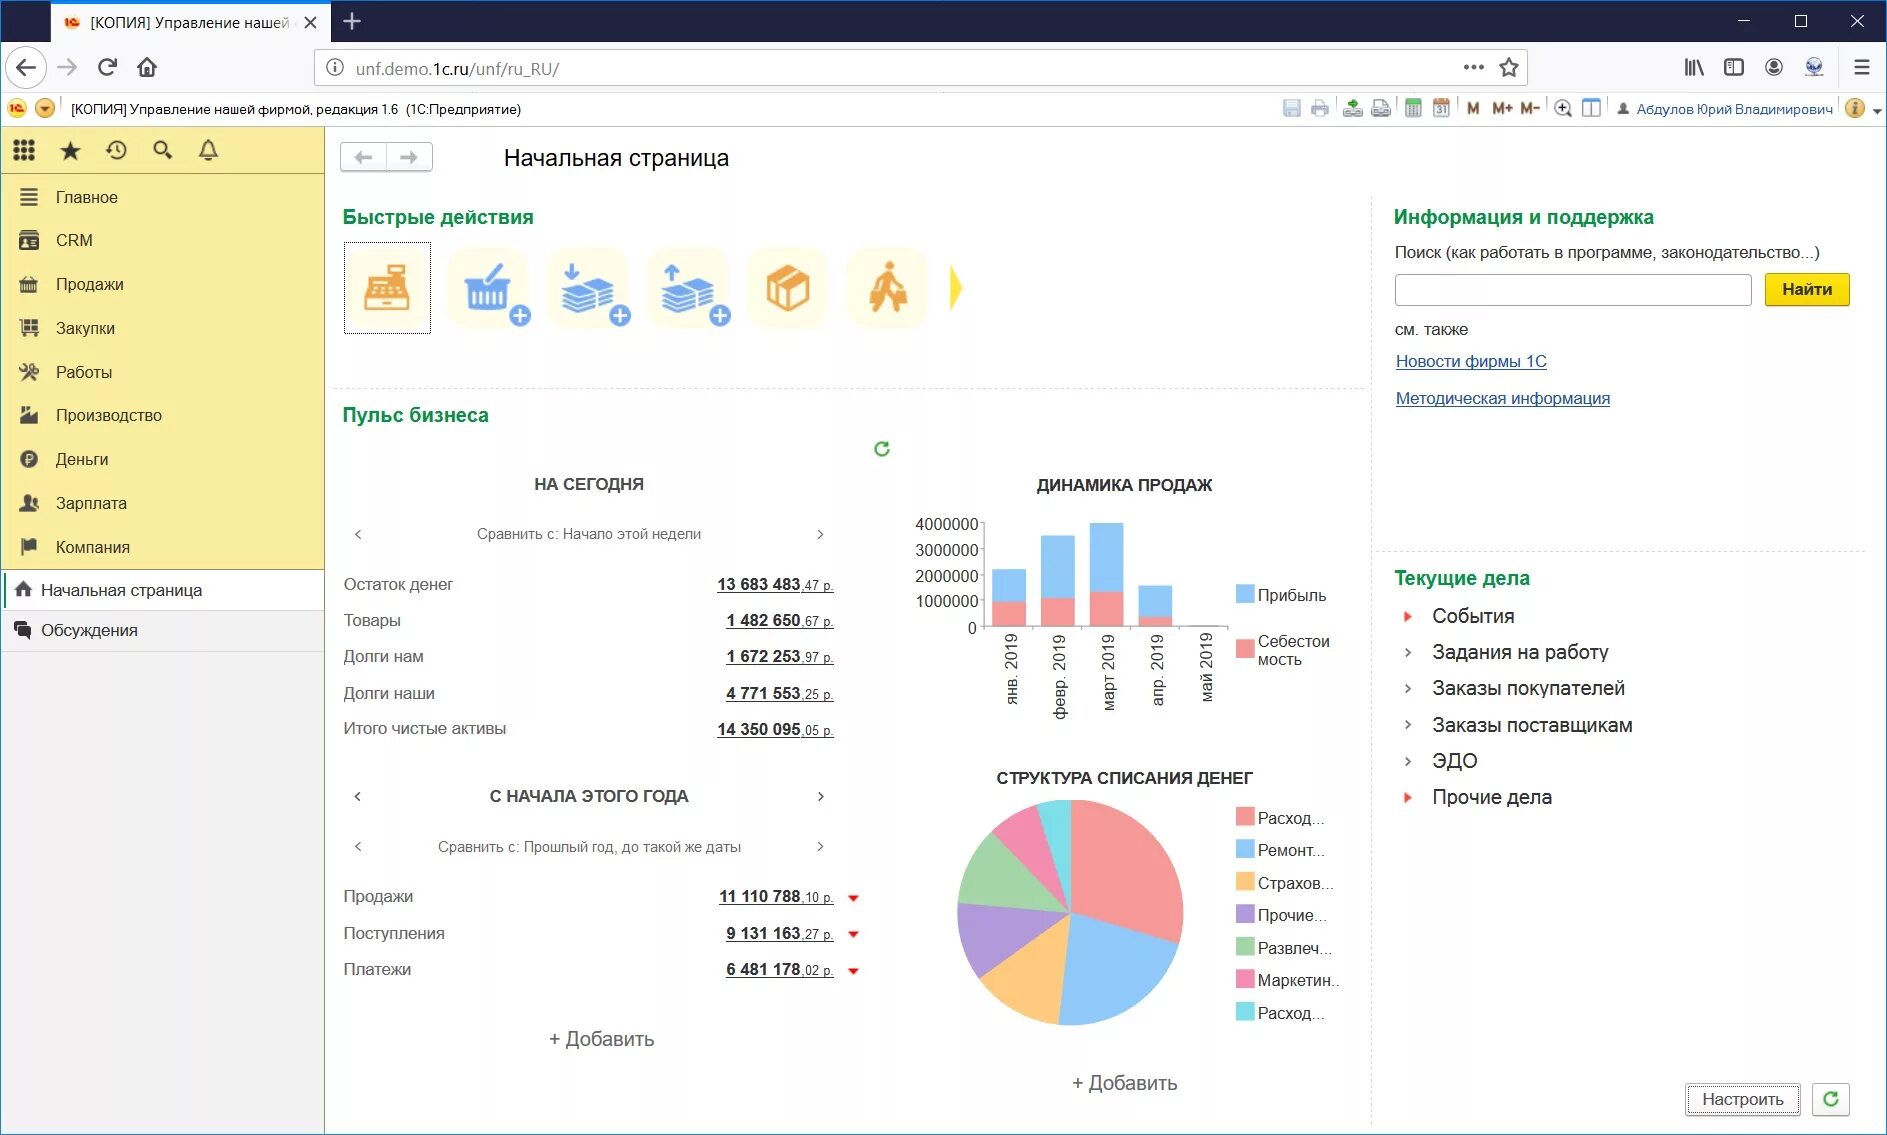Open new browser tab plus button
The width and height of the screenshot is (1887, 1135).
coord(352,21)
